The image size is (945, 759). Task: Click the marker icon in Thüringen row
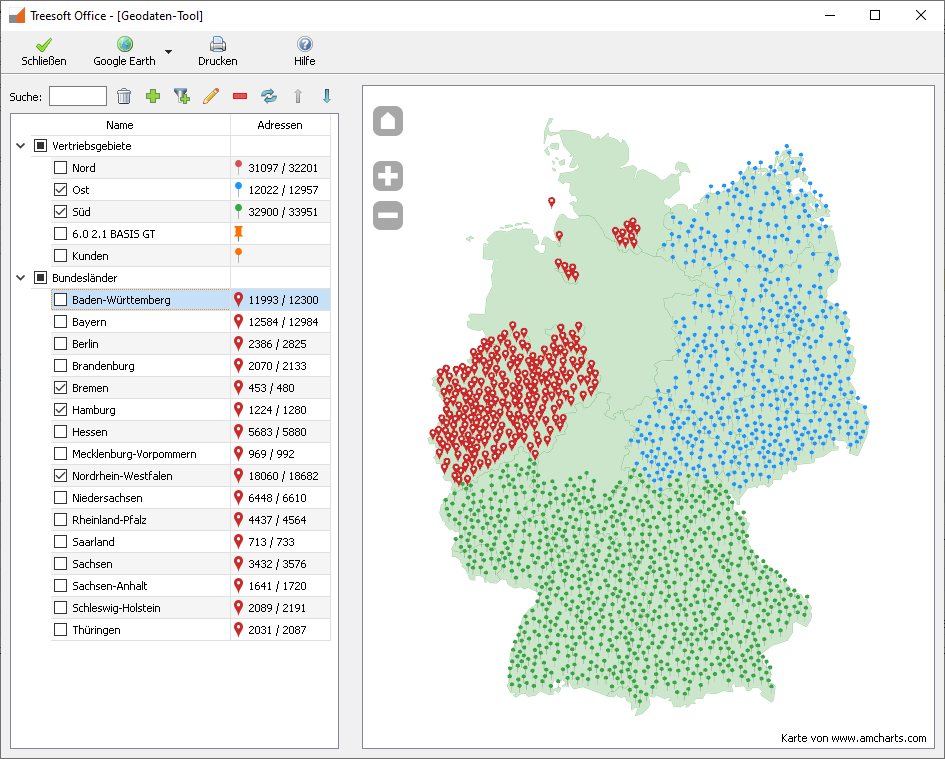(x=239, y=629)
